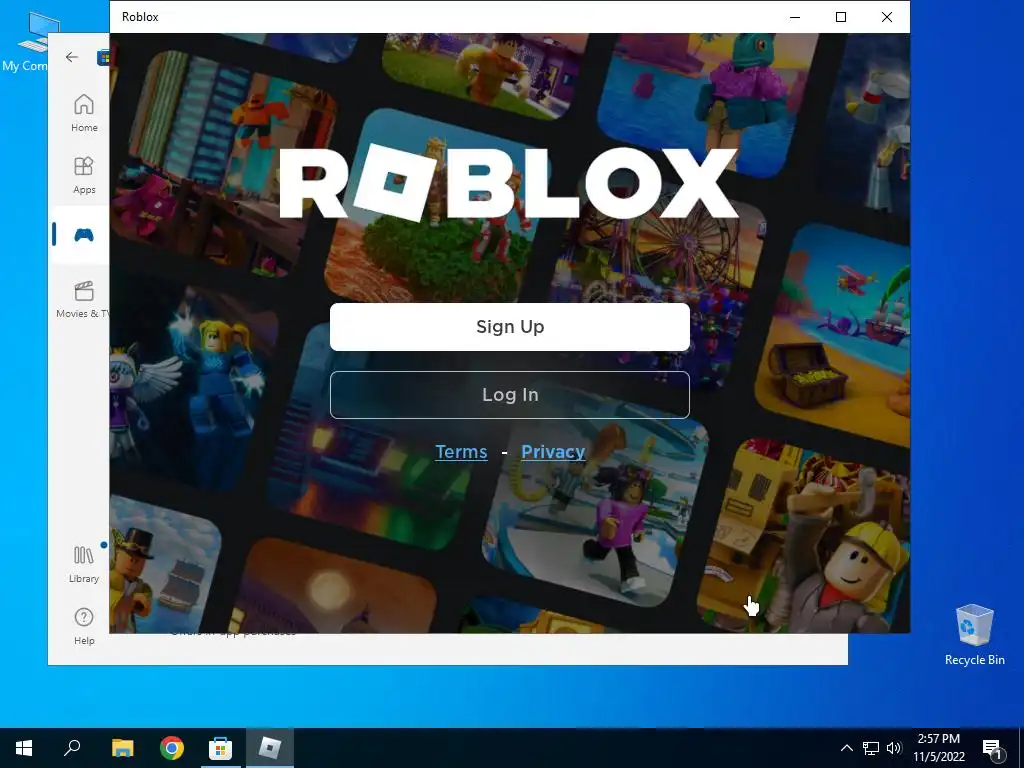Open Apps section in Microsoft Store
This screenshot has height=768, width=1024.
click(x=84, y=175)
